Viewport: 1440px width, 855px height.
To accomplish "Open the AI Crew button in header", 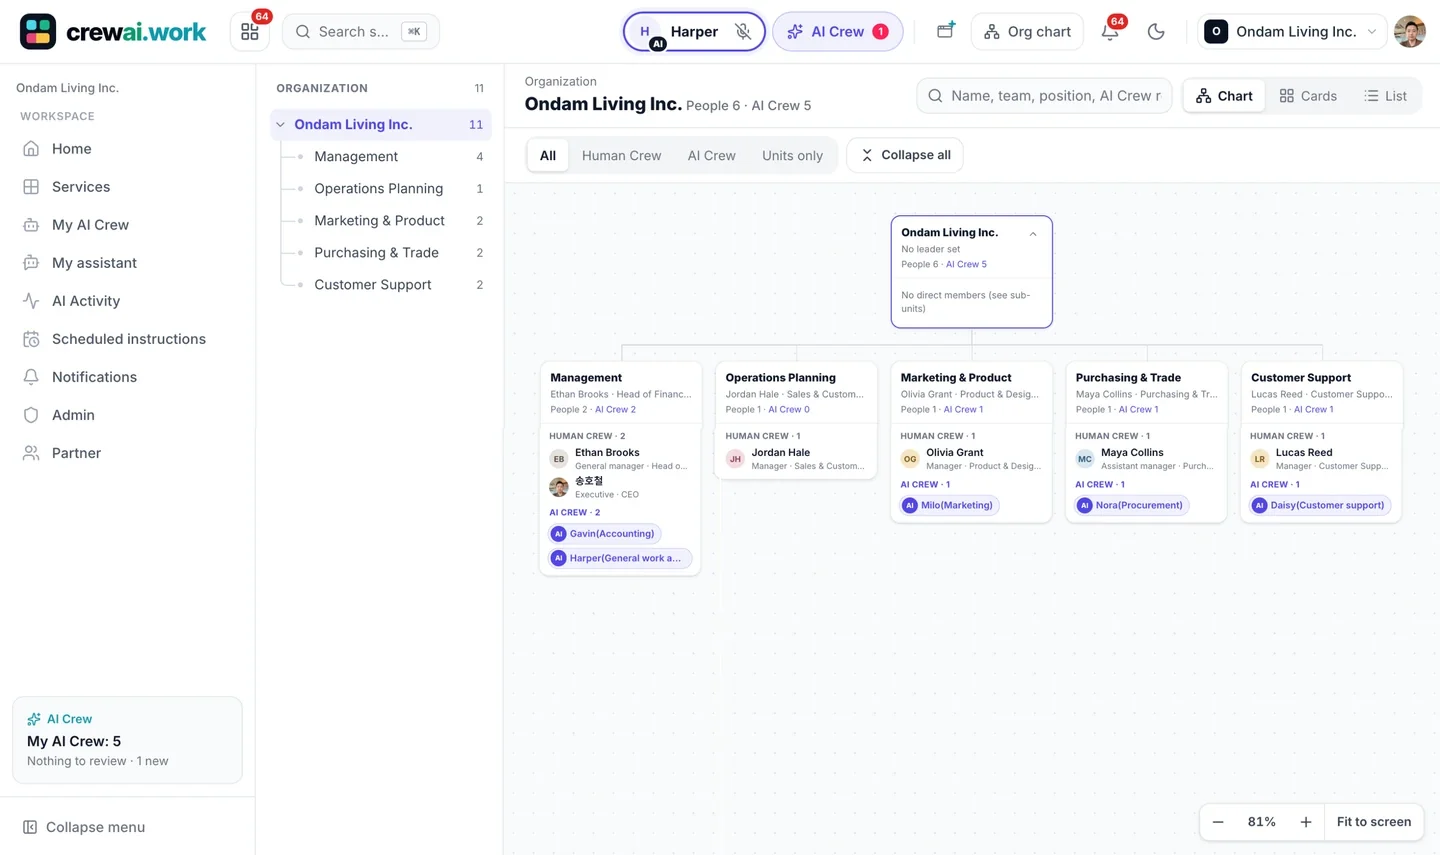I will (x=838, y=32).
